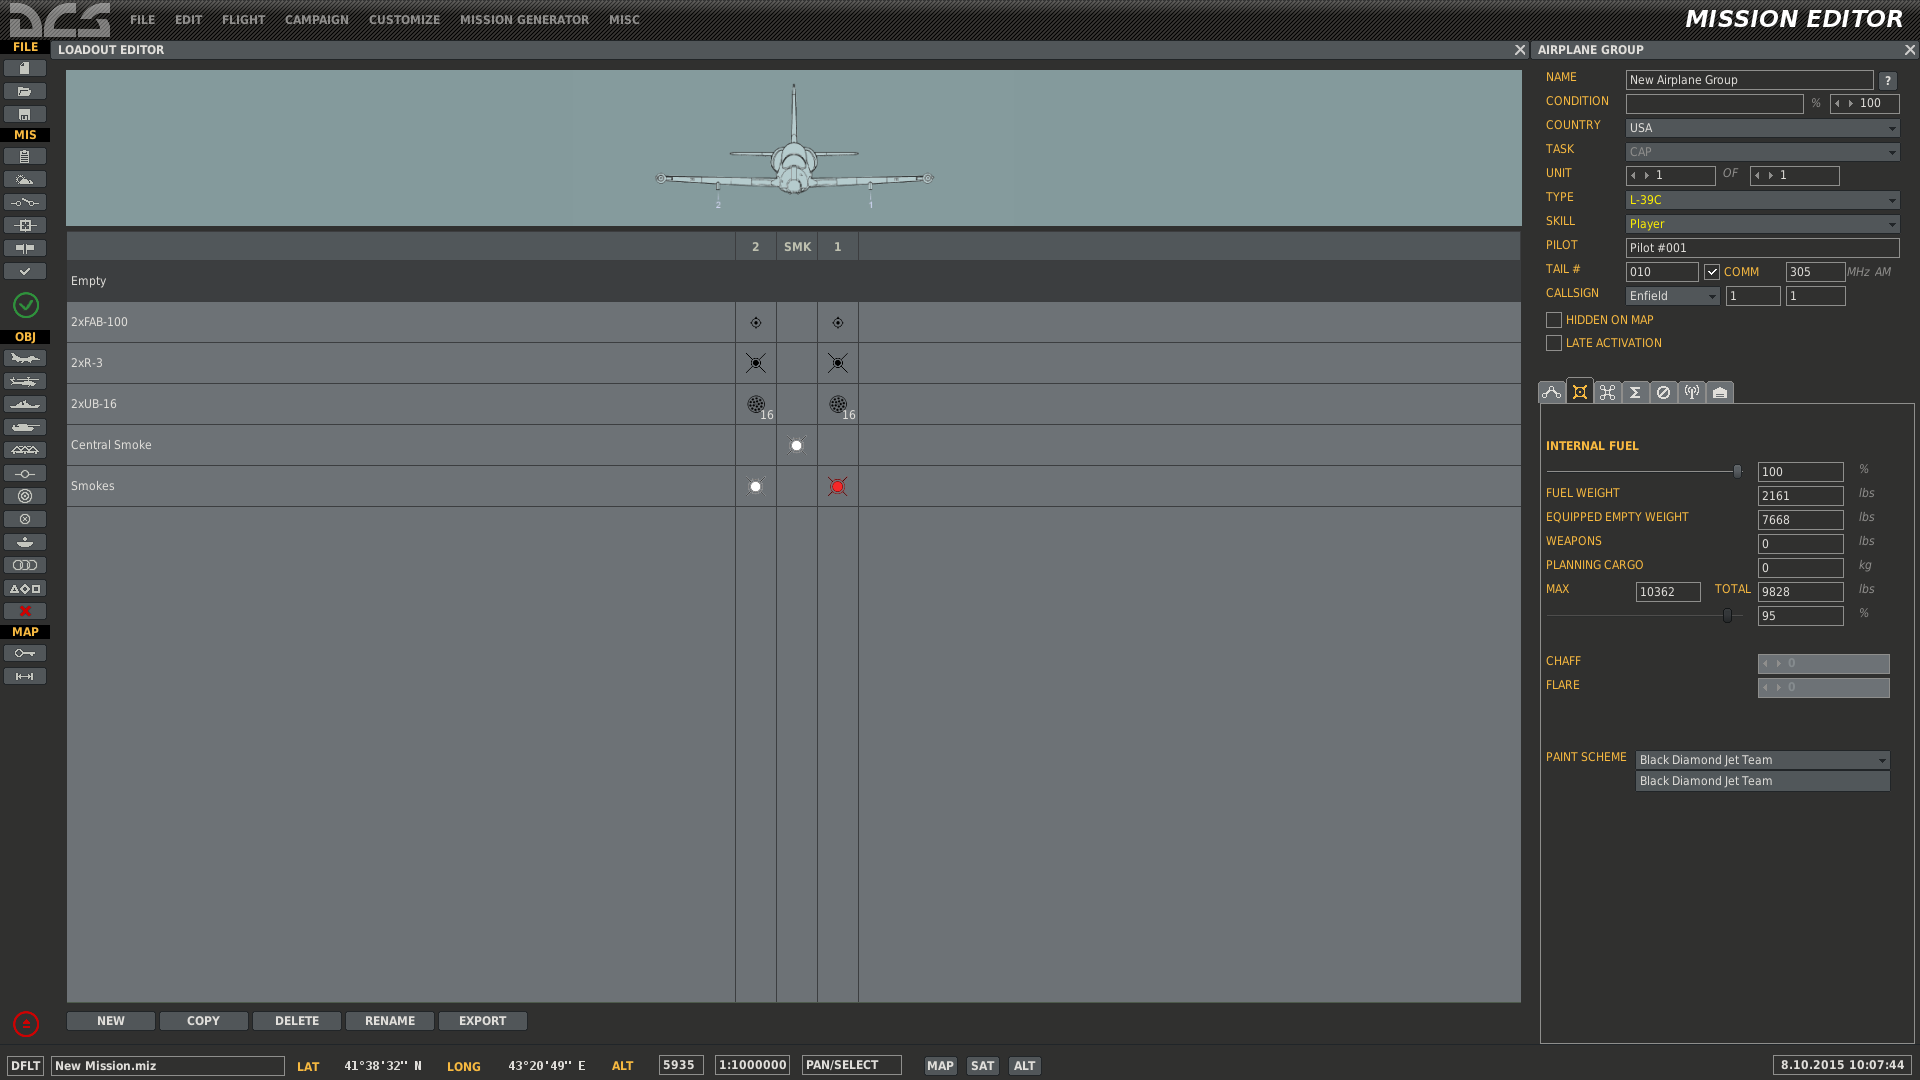Select white smoke on pylon 2
1920x1080 pixels.
(x=756, y=486)
